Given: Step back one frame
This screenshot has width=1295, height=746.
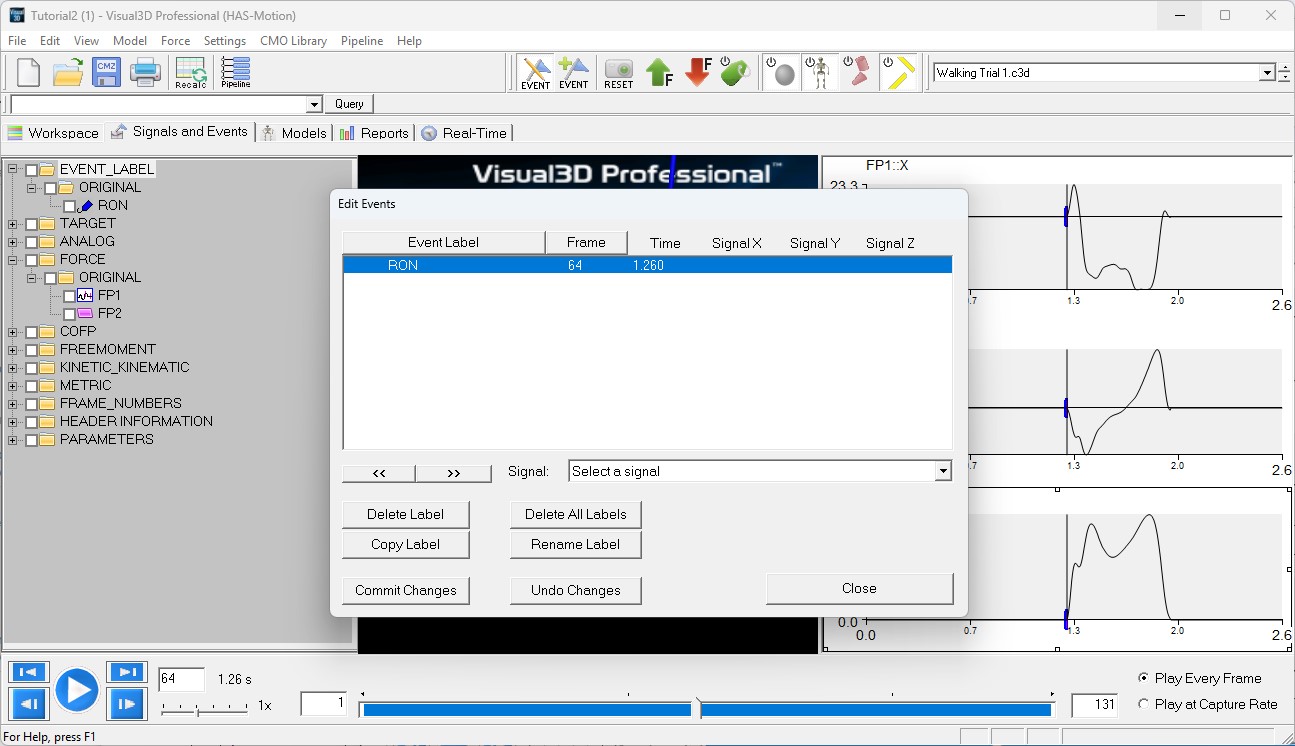Looking at the screenshot, I should [x=29, y=704].
